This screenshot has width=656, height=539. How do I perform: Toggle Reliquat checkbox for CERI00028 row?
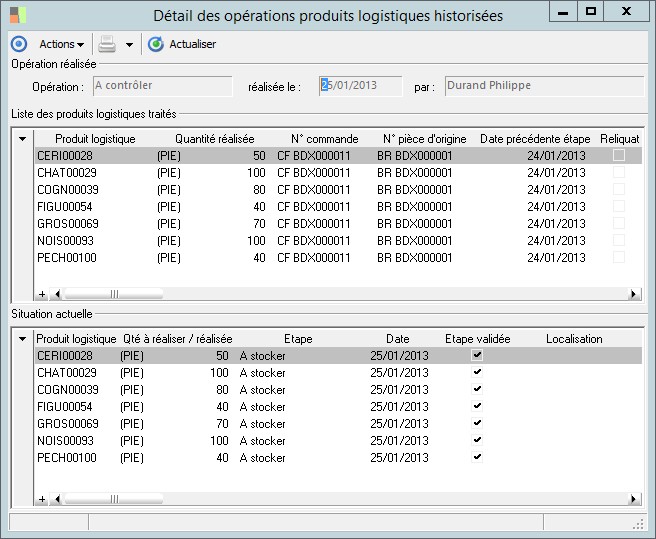pyautogui.click(x=619, y=155)
